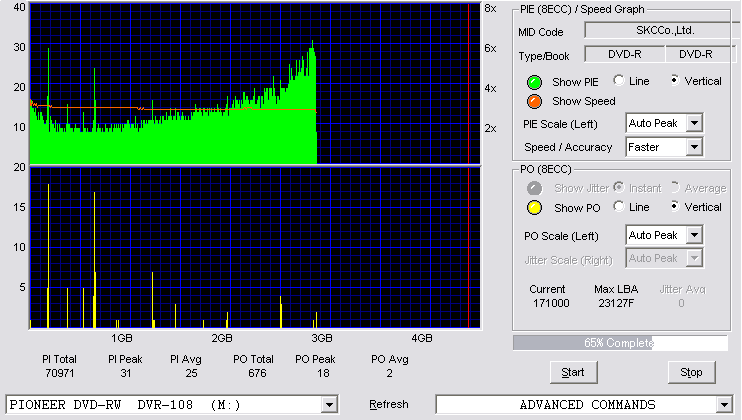The width and height of the screenshot is (742, 420).
Task: Click the PI Total value 70971
Action: 60,373
